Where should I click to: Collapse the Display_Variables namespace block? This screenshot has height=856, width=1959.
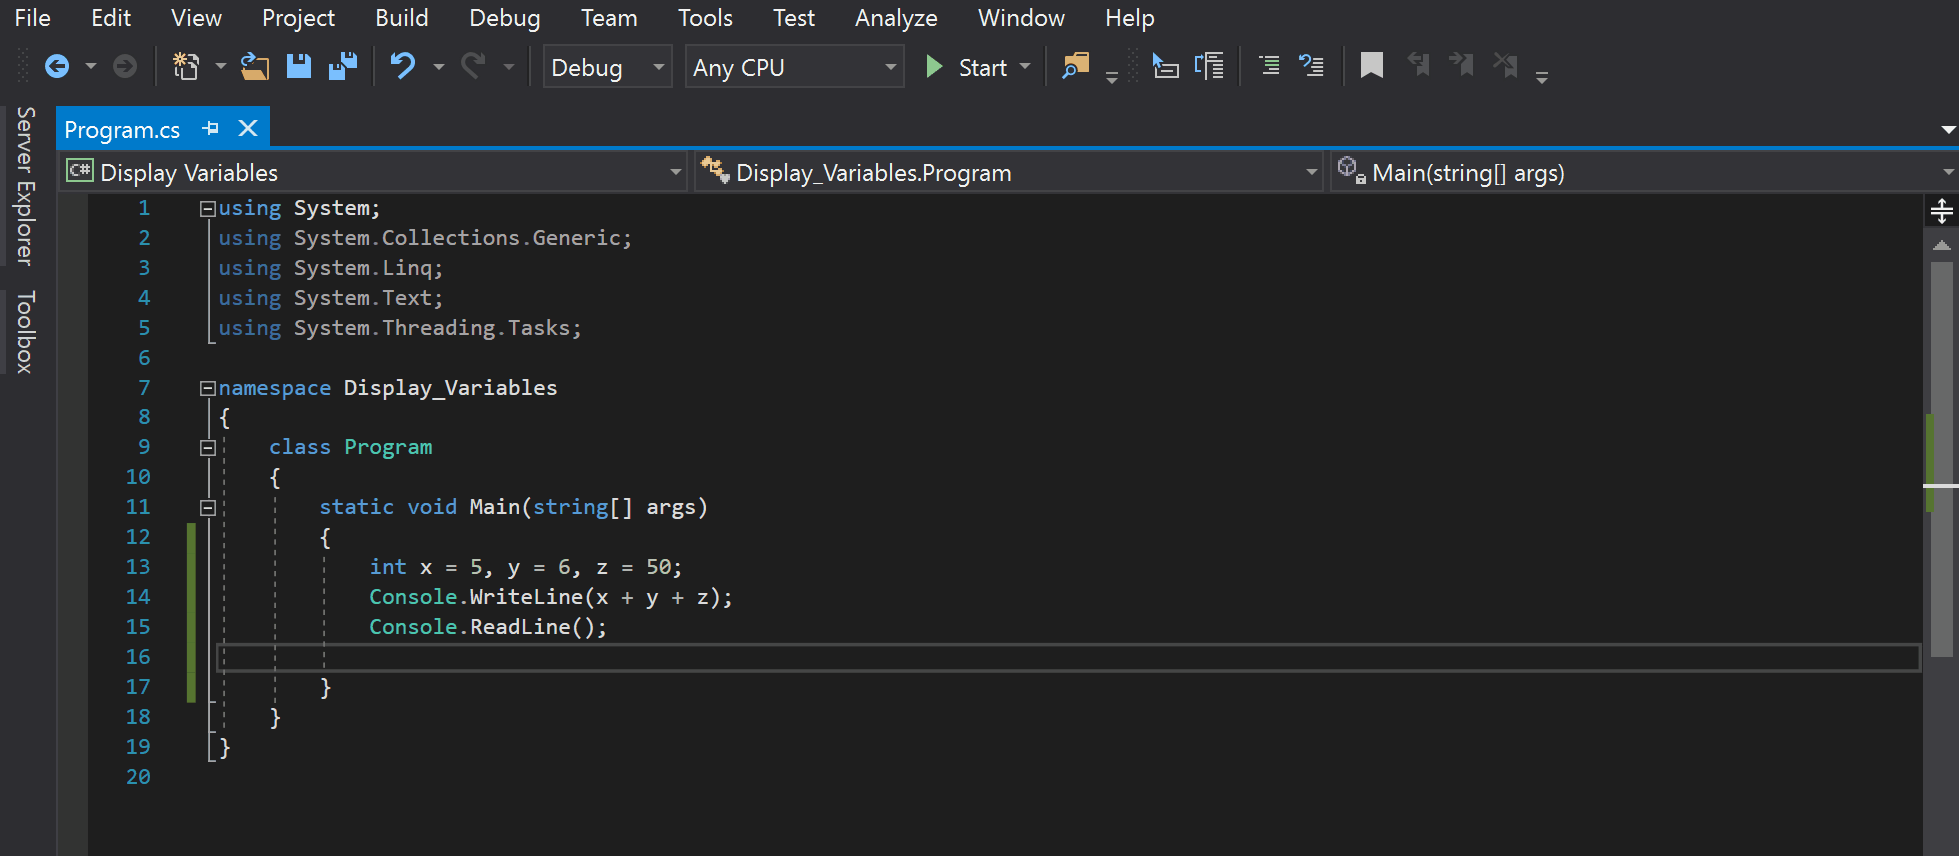pos(208,388)
